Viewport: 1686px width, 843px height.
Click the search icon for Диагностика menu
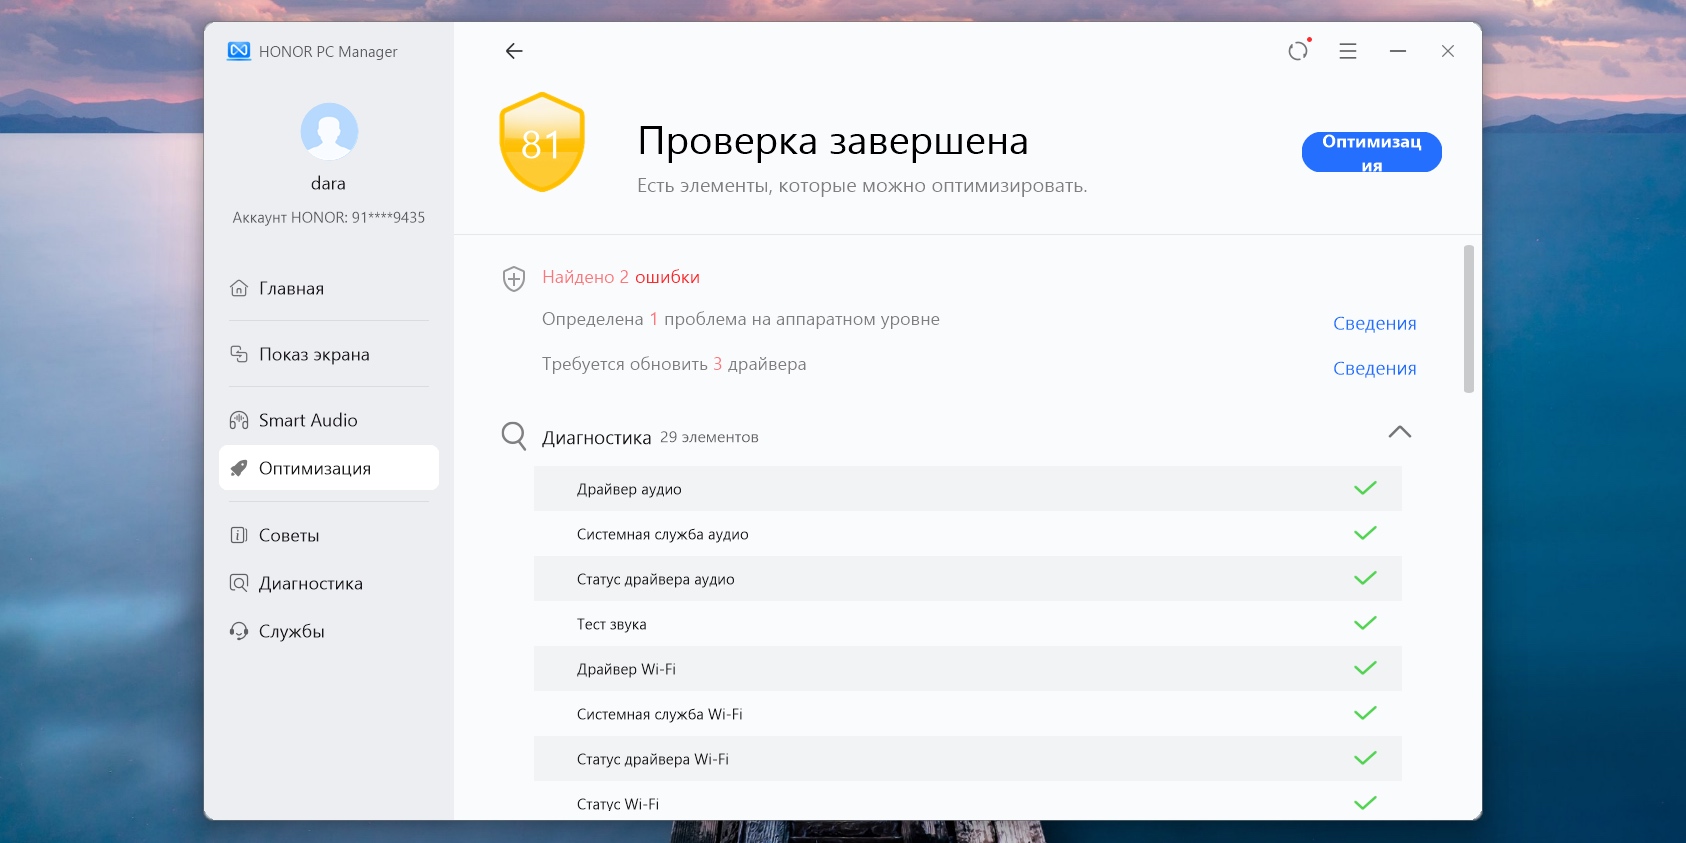pyautogui.click(x=239, y=583)
